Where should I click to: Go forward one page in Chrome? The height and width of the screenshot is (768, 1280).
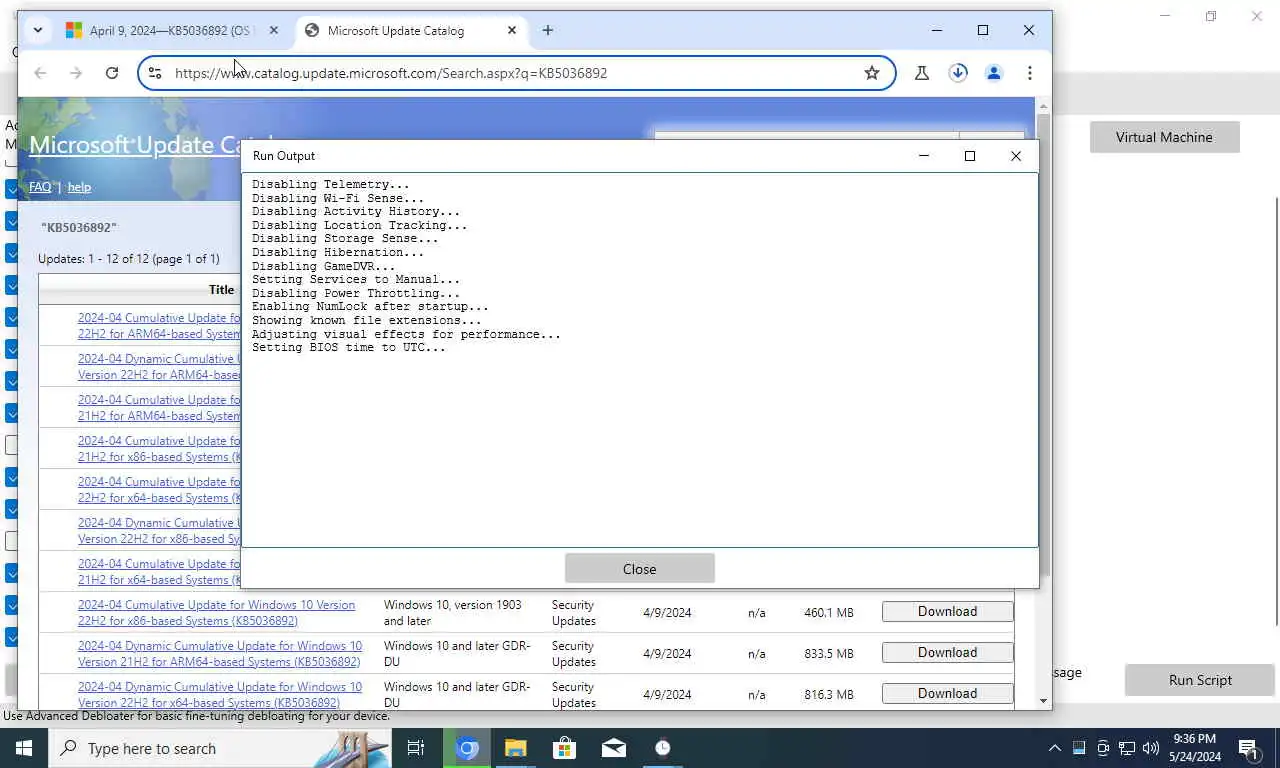76,73
